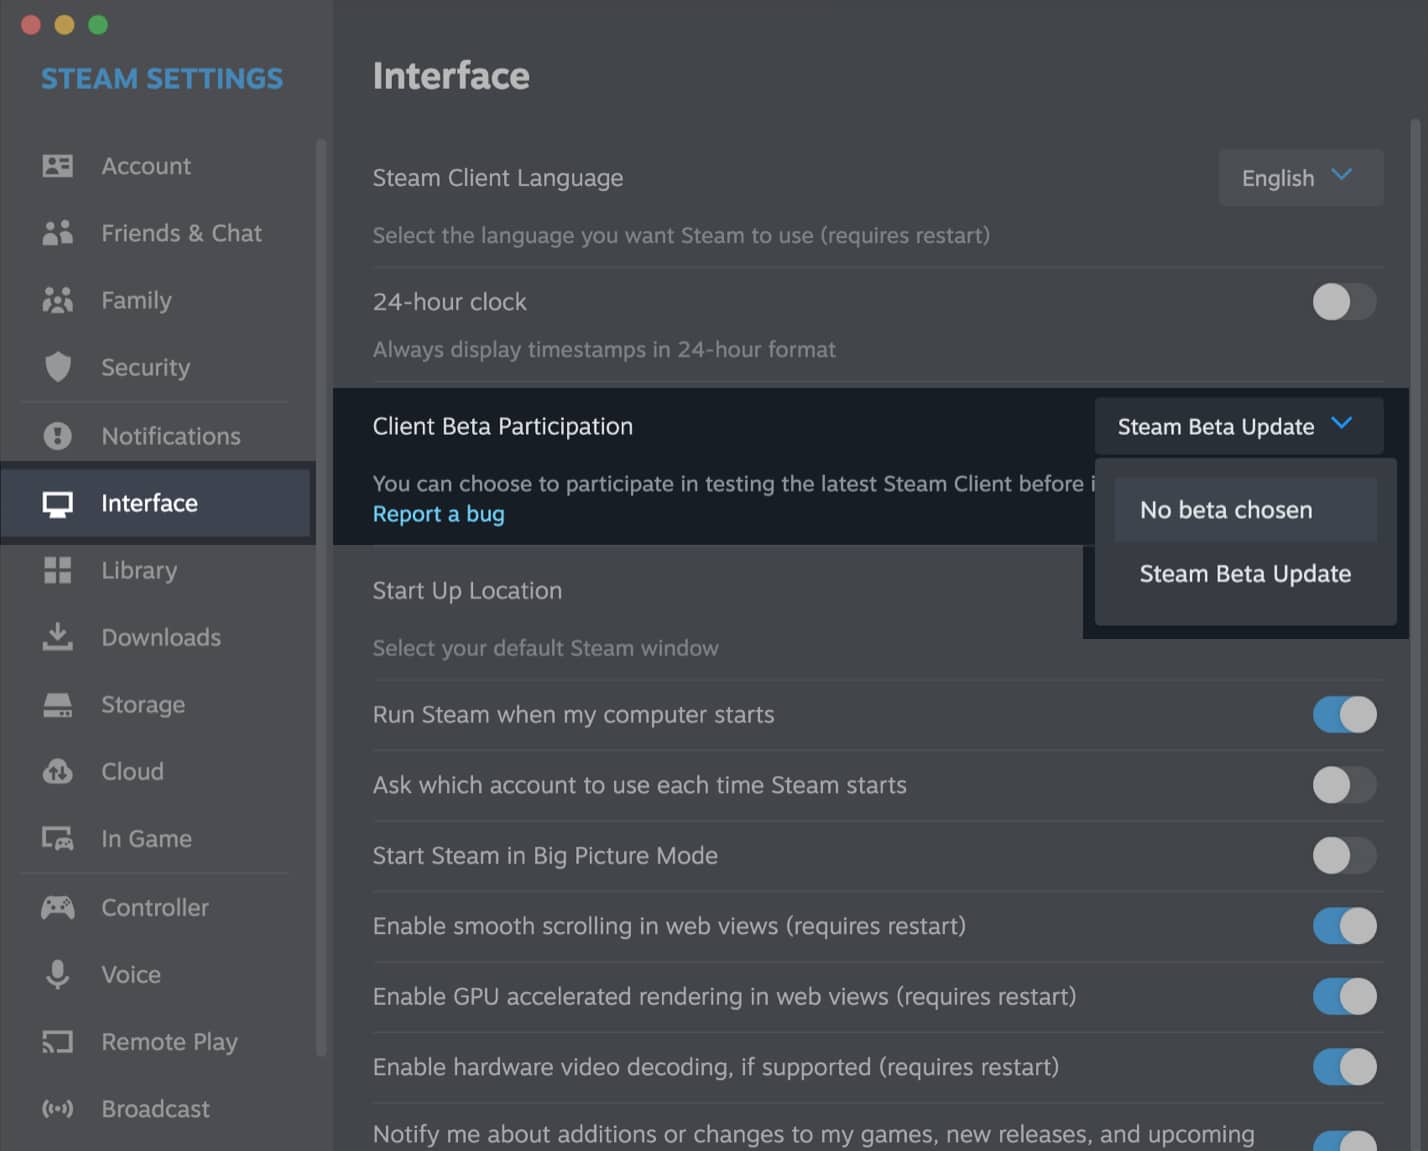1428x1151 pixels.
Task: Click the In Game overlay icon
Action: (x=58, y=839)
